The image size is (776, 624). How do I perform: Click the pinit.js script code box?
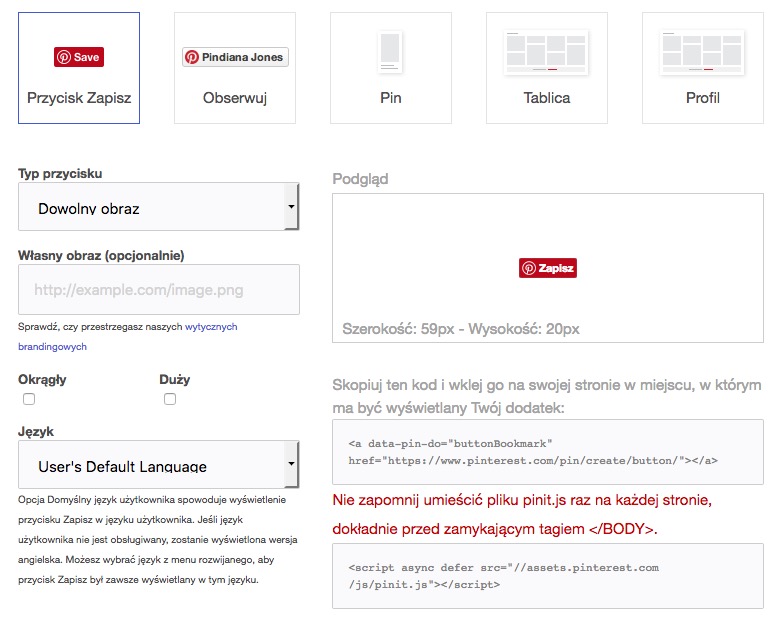coord(547,576)
